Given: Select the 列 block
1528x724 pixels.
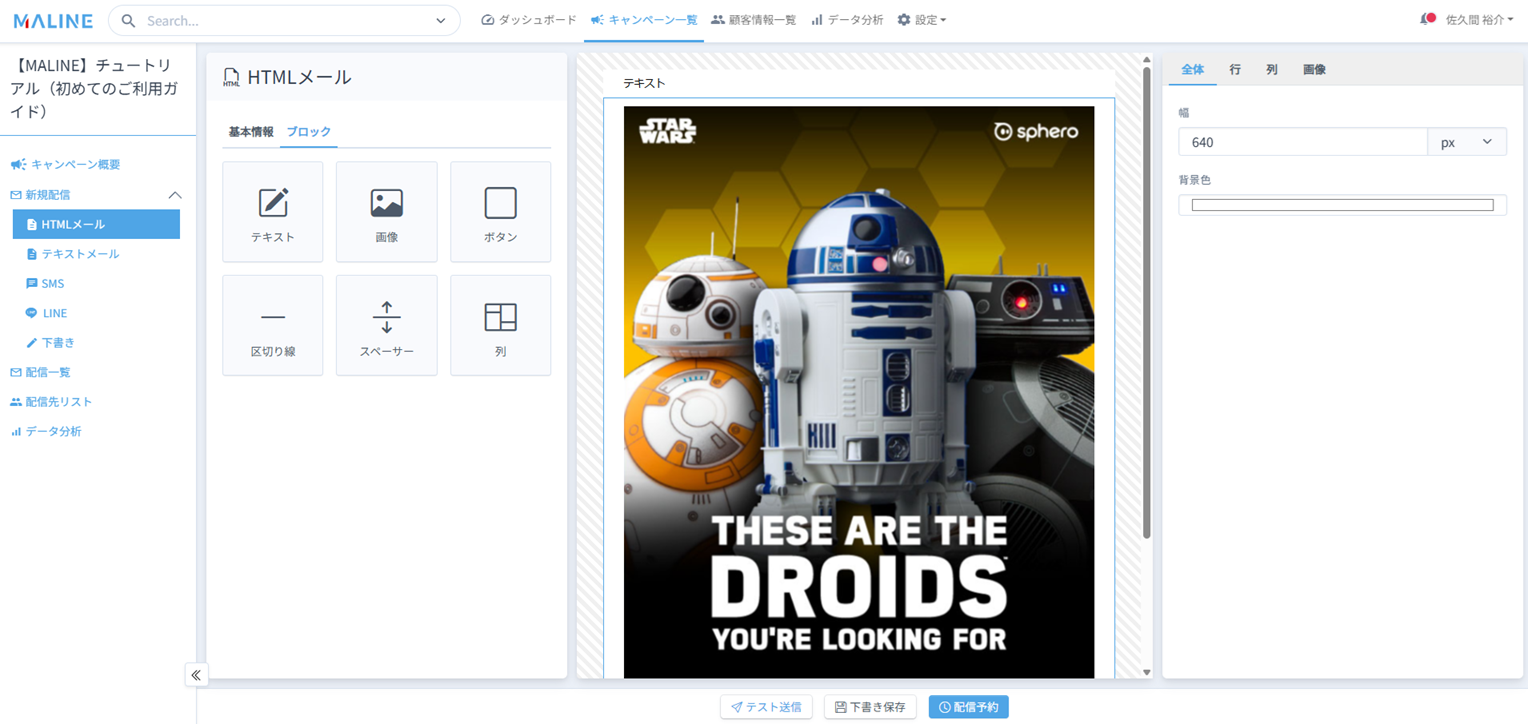Looking at the screenshot, I should (x=501, y=325).
